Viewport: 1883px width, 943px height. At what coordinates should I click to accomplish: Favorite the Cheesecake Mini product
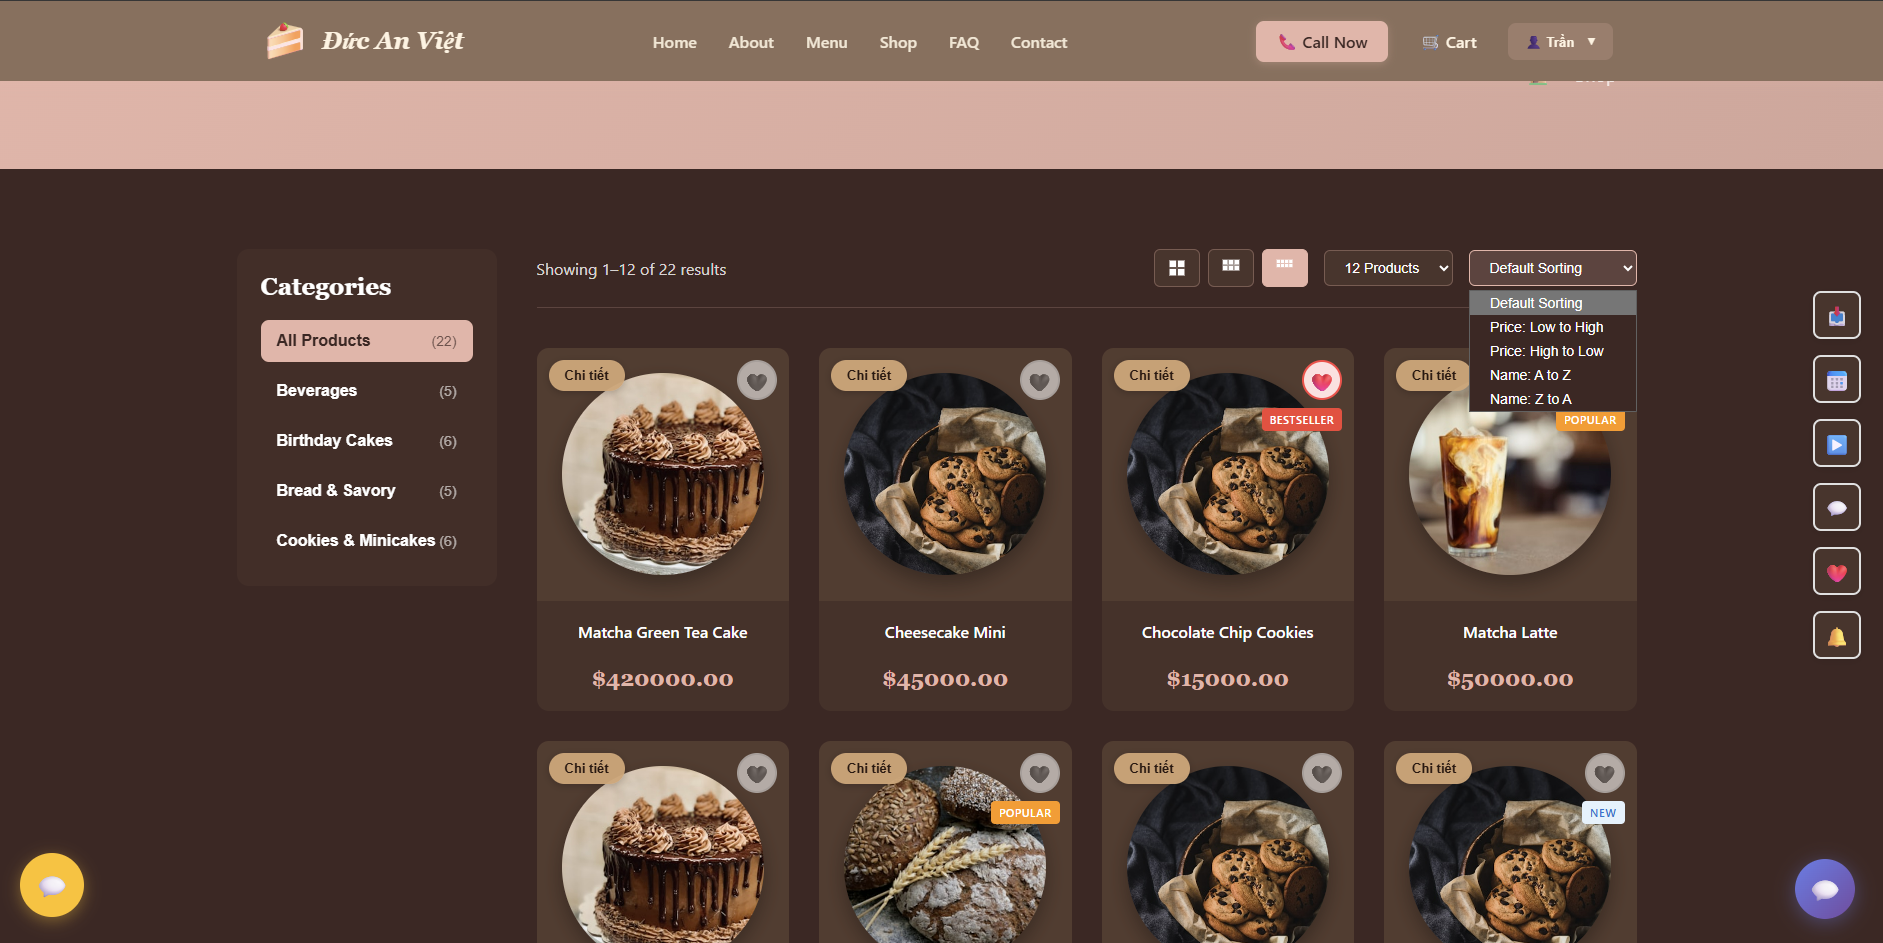[x=1040, y=380]
